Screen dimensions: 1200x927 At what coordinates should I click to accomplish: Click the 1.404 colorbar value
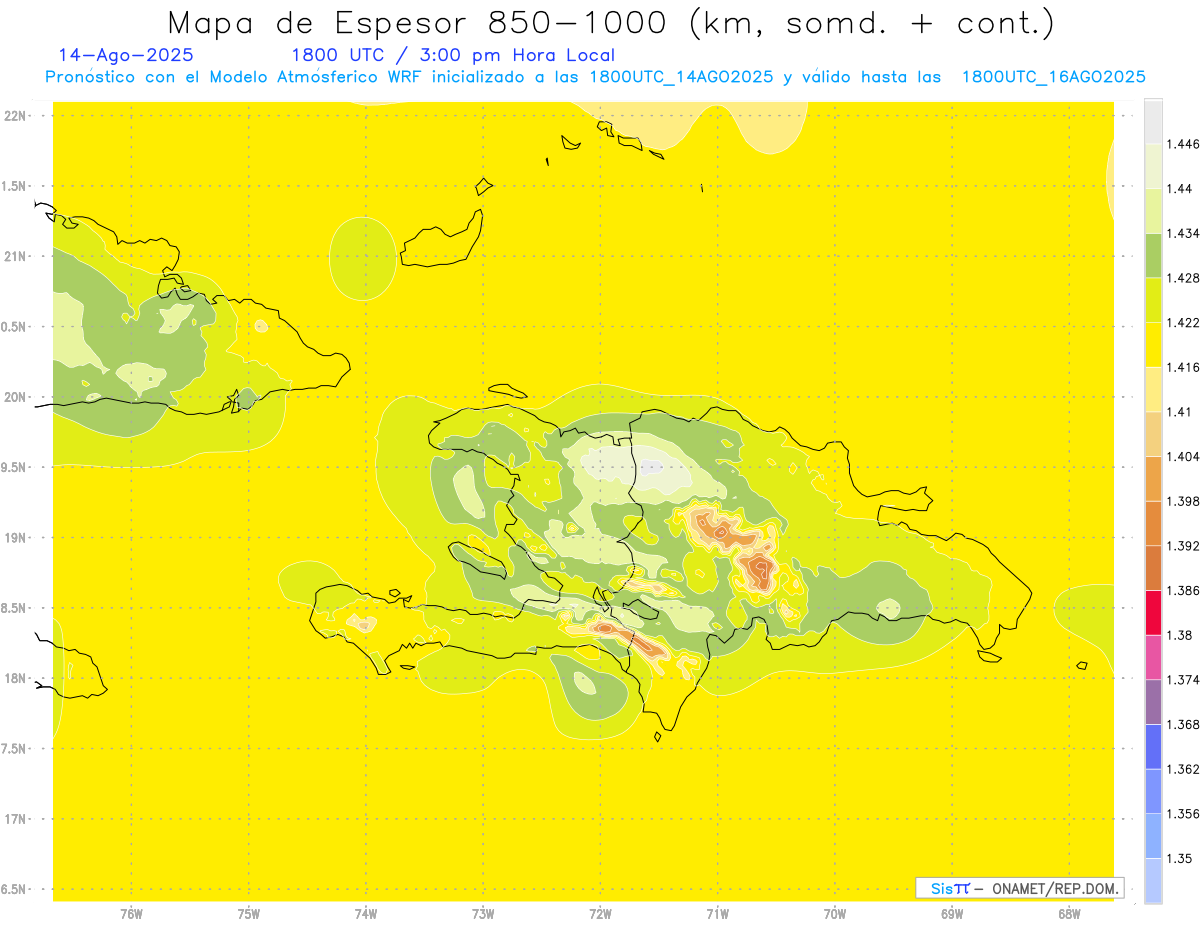(1182, 456)
